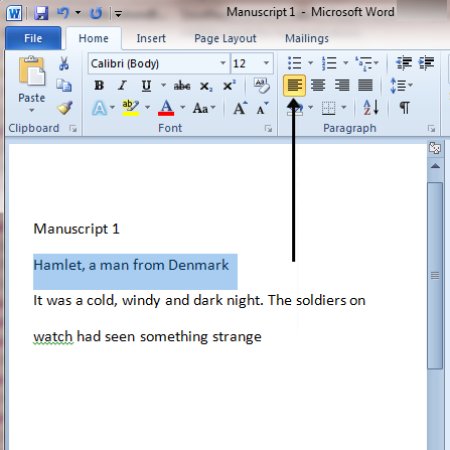Screen dimensions: 450x450
Task: Click the Increase Indent icon
Action: [426, 63]
